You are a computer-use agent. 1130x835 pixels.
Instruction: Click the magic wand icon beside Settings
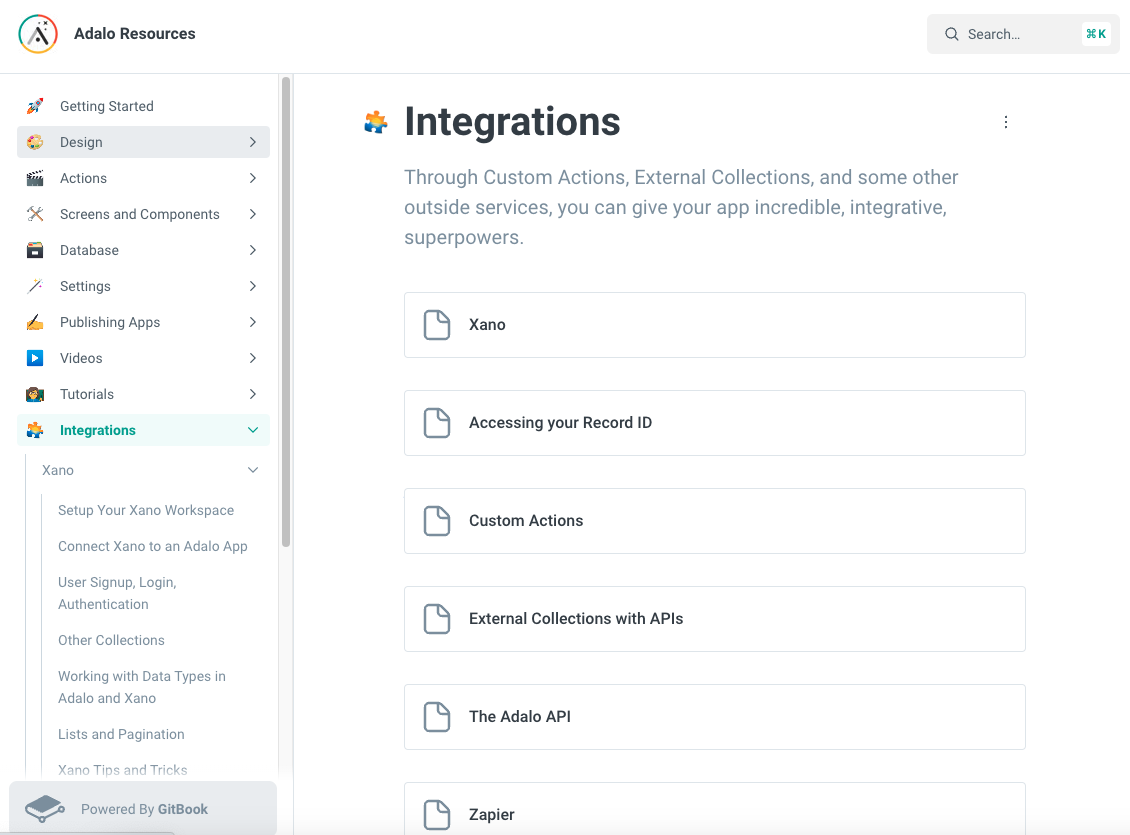click(x=35, y=286)
